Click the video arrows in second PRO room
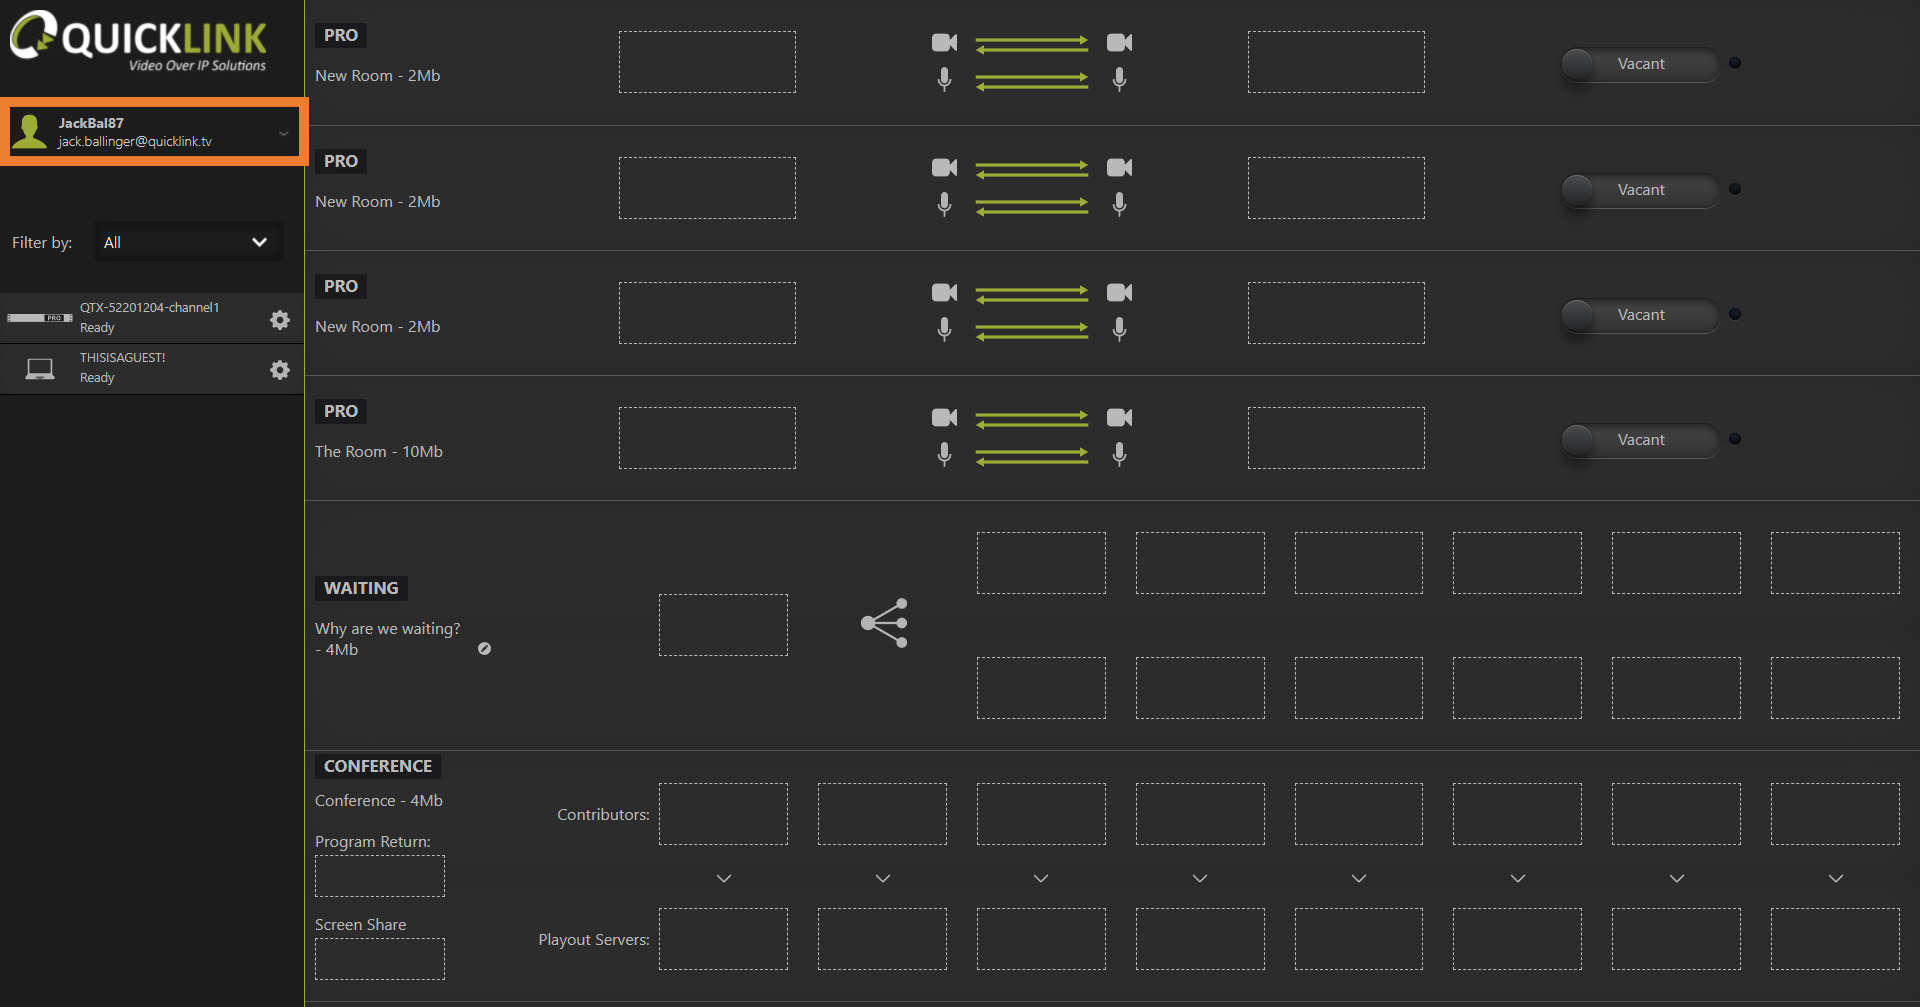This screenshot has height=1007, width=1920. (1031, 169)
